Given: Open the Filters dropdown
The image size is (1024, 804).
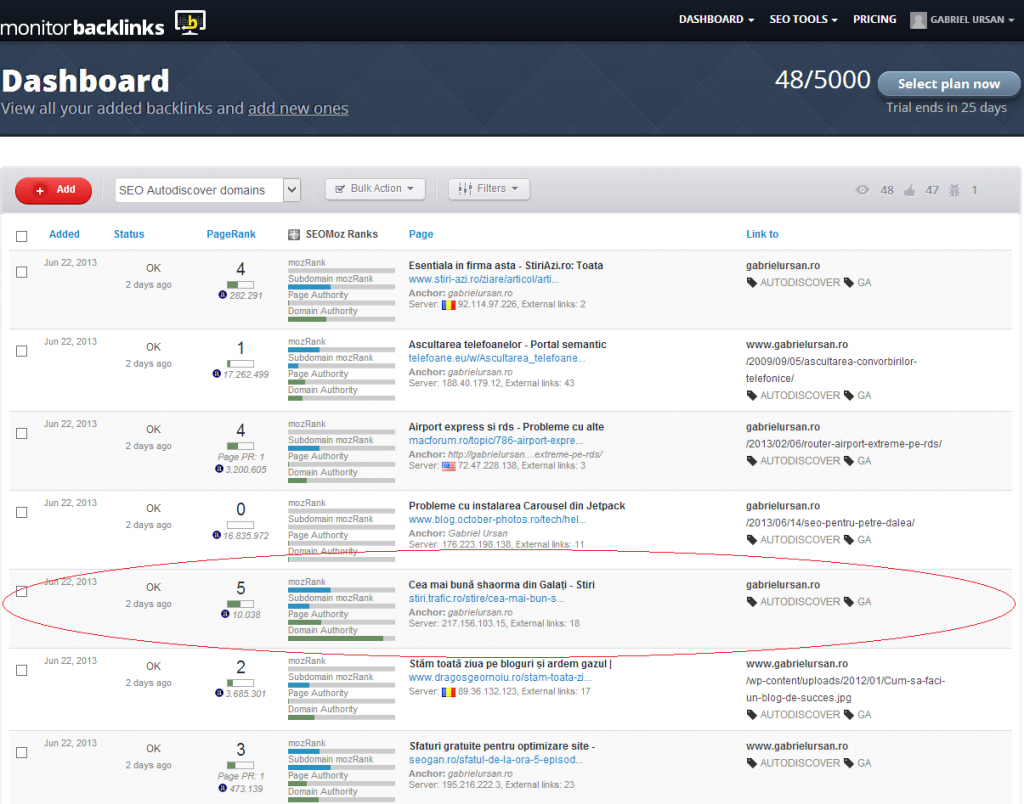Looking at the screenshot, I should click(488, 189).
